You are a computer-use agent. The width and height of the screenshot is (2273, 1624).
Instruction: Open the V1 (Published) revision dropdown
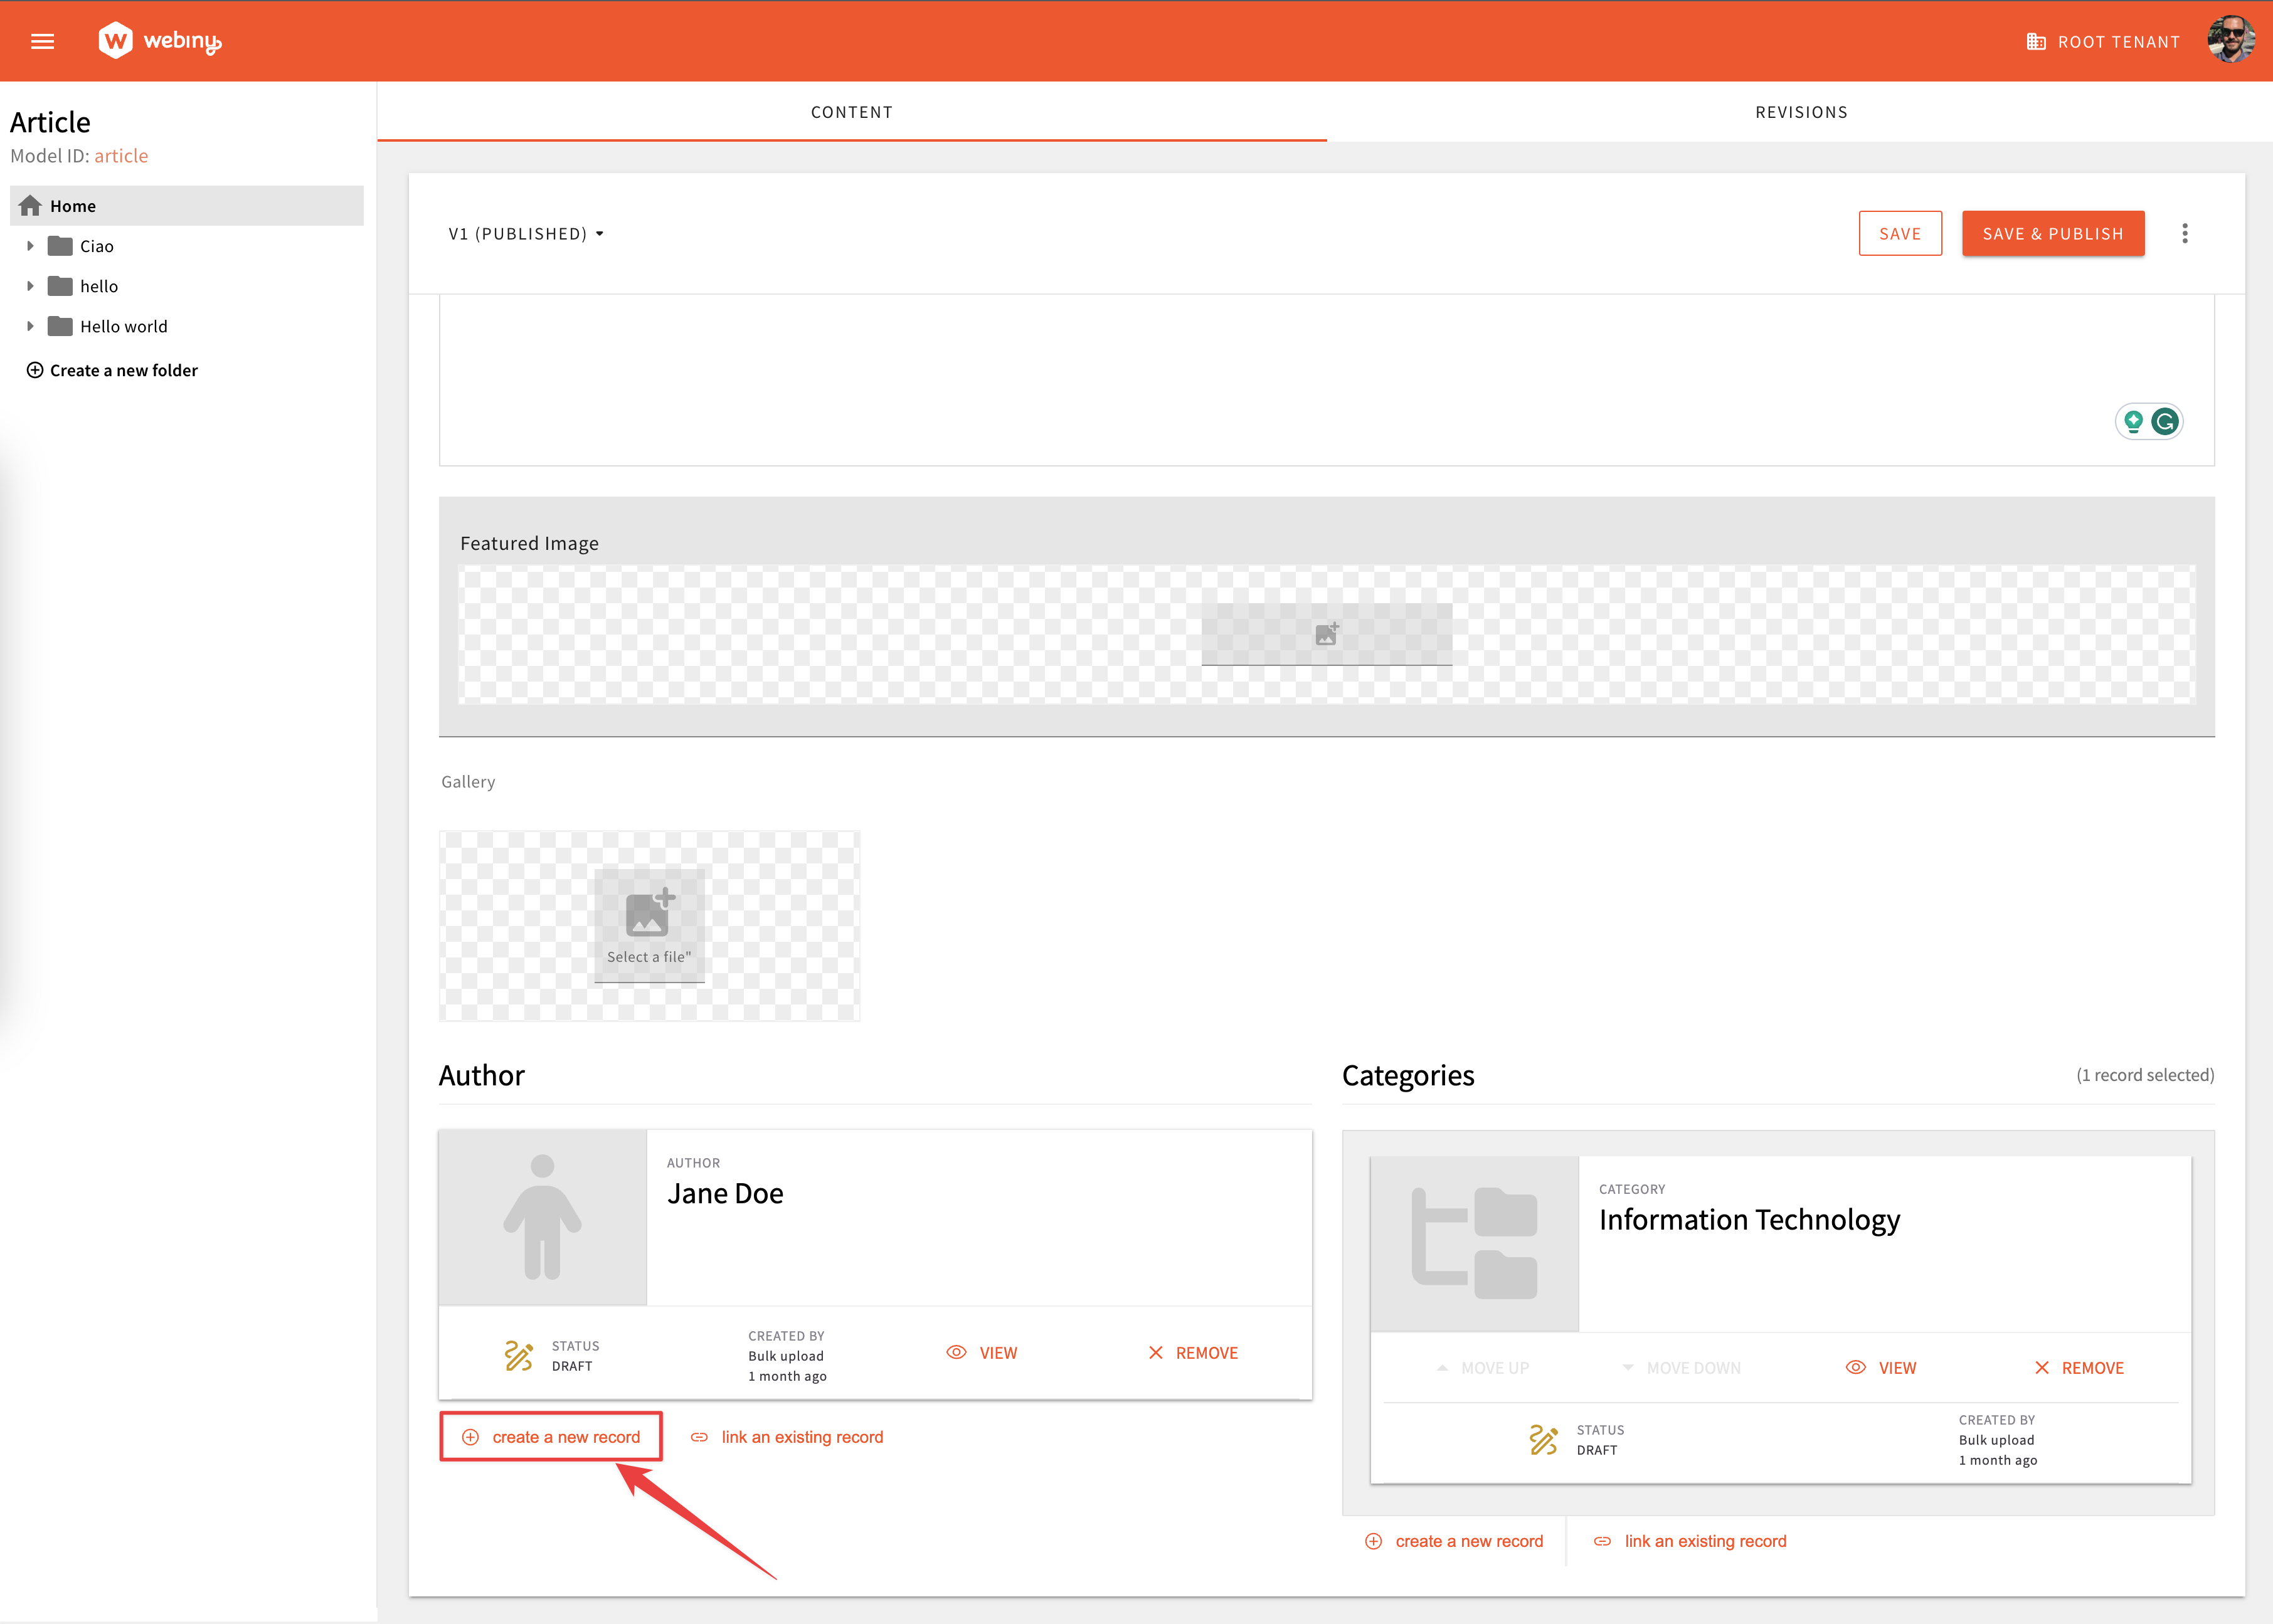coord(526,234)
